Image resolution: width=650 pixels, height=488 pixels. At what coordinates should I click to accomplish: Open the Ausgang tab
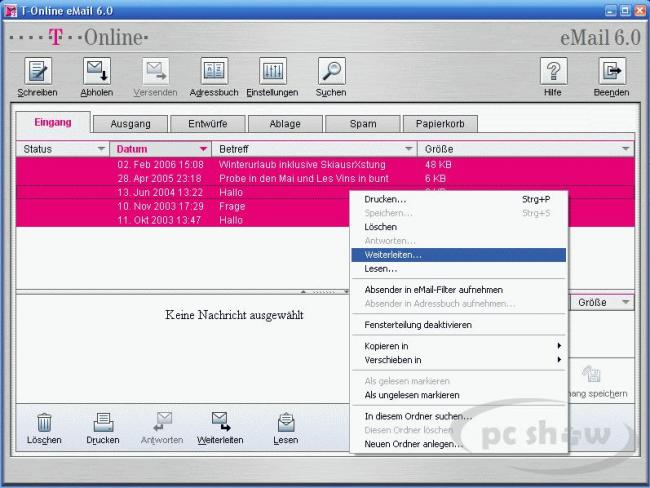click(x=131, y=124)
